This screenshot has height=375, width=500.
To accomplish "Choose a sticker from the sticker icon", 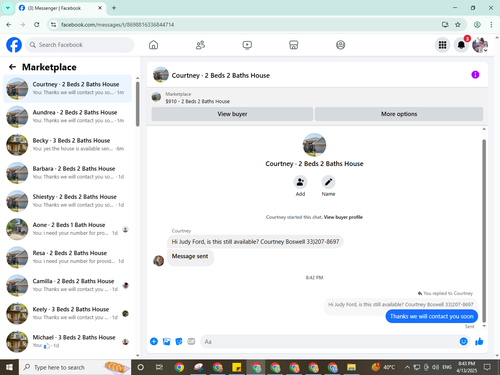I will click(x=179, y=341).
